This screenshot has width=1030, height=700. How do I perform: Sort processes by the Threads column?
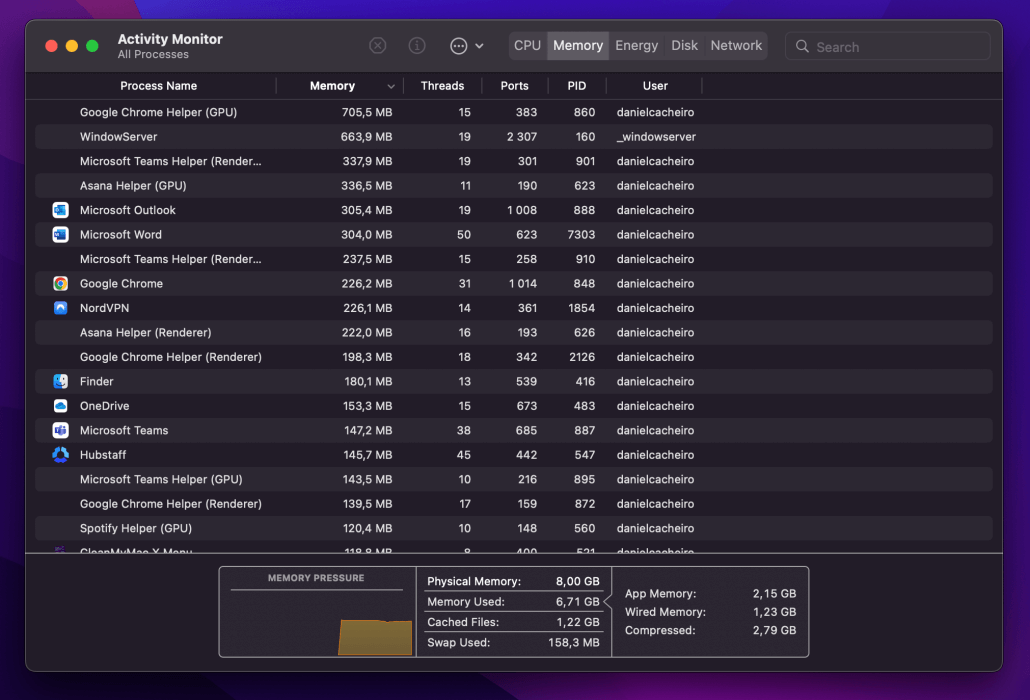click(x=442, y=86)
